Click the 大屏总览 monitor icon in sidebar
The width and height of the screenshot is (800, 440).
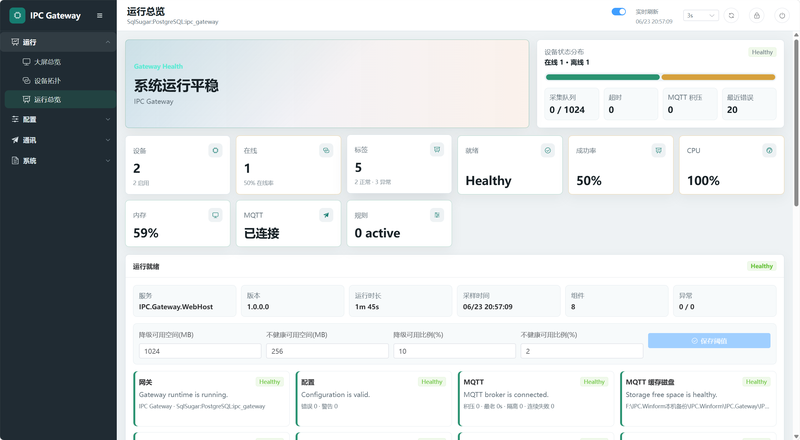click(26, 62)
